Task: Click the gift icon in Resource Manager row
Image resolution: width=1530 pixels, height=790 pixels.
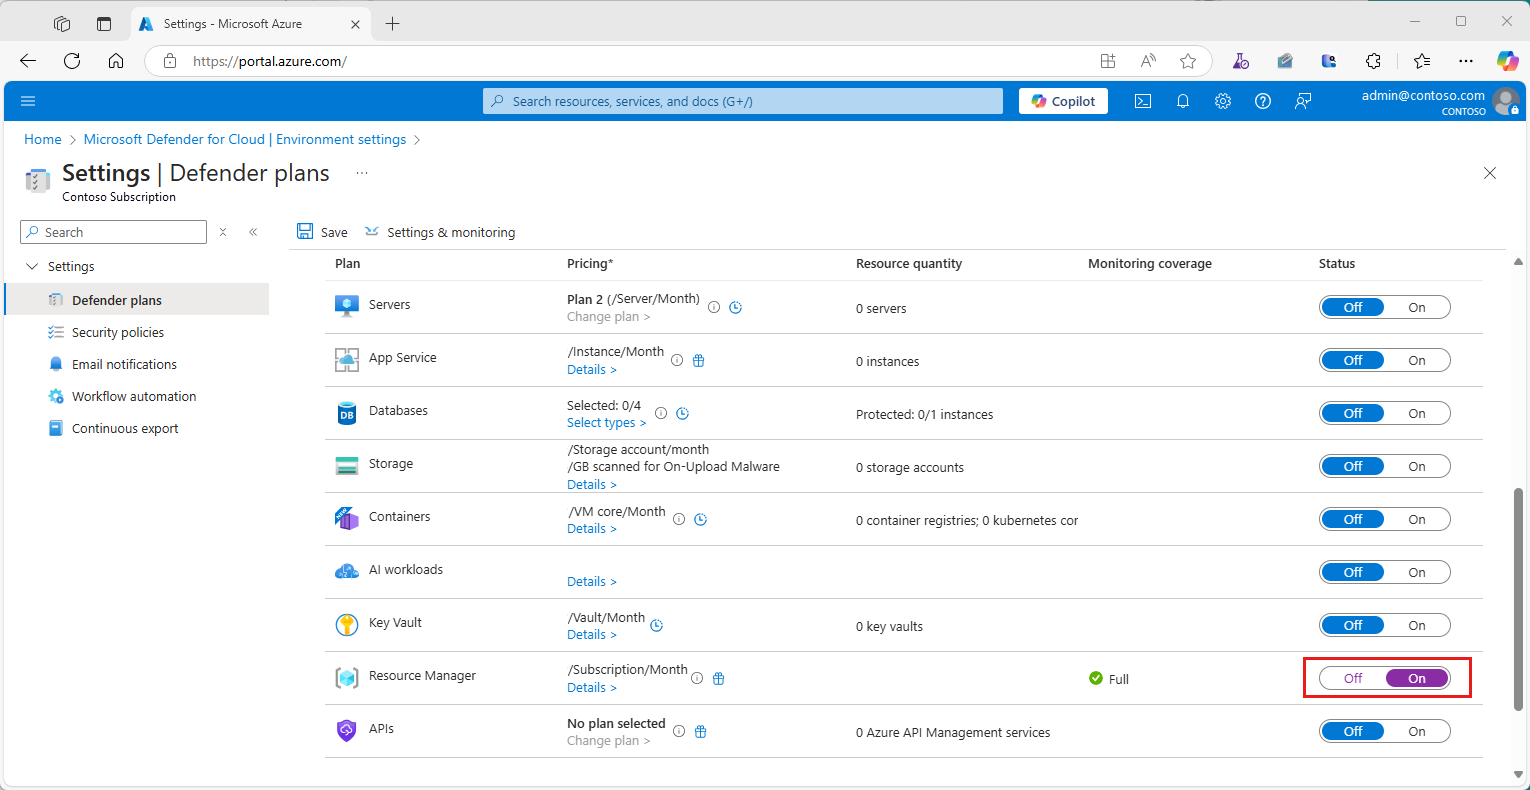Action: 718,678
